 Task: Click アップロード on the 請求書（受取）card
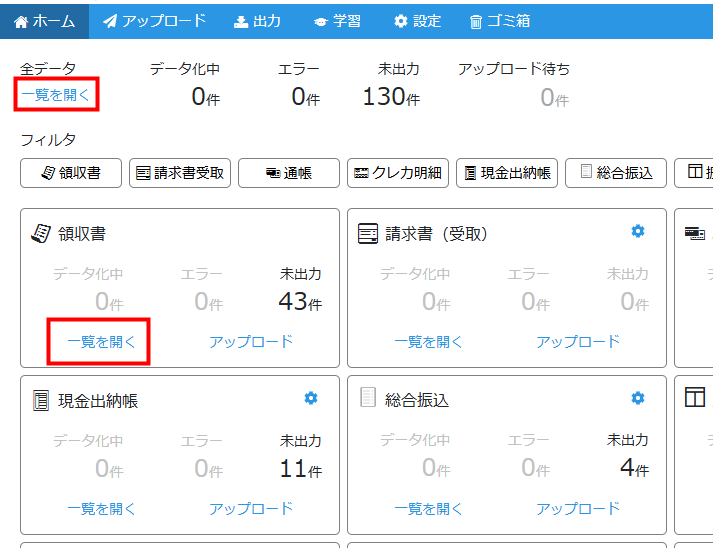[578, 342]
